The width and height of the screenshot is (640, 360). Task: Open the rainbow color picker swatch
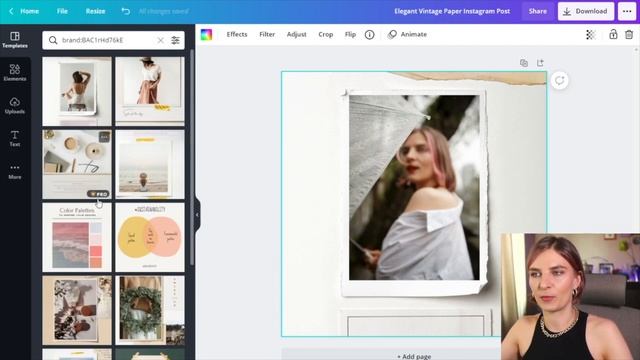click(207, 35)
